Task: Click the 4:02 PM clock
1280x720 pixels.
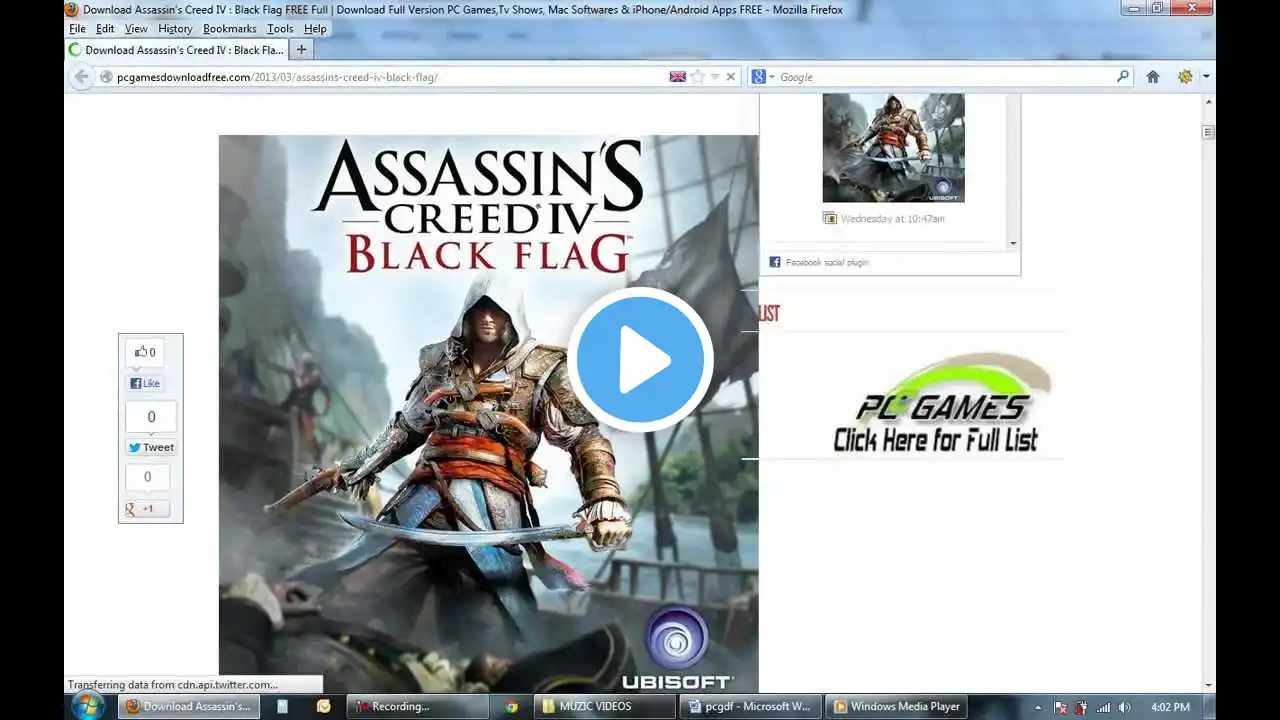Action: click(x=1169, y=707)
